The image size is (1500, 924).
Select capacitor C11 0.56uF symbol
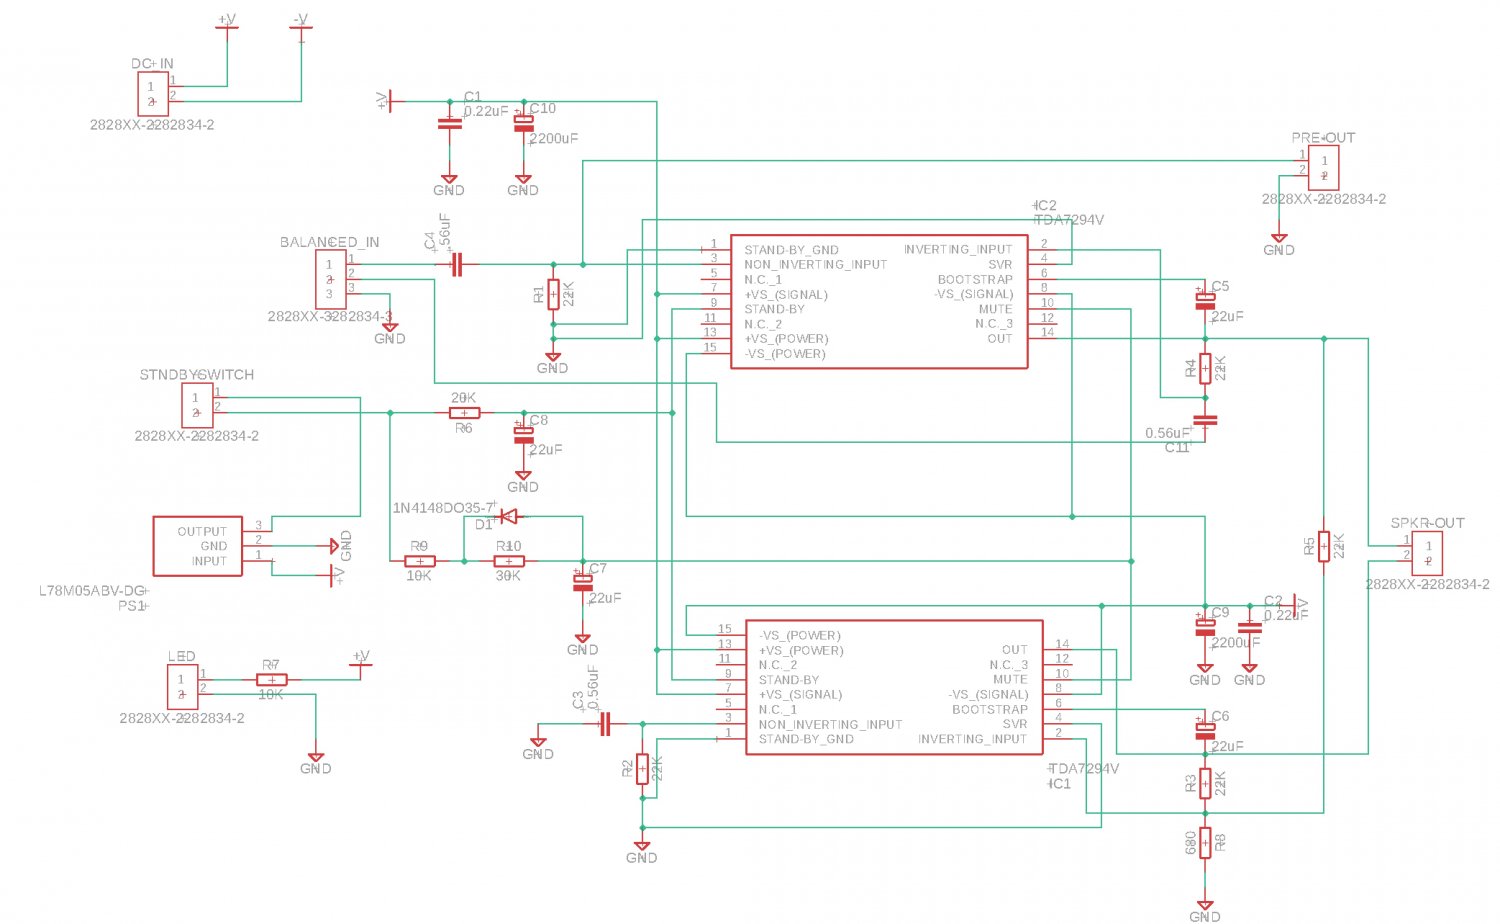coord(1205,420)
